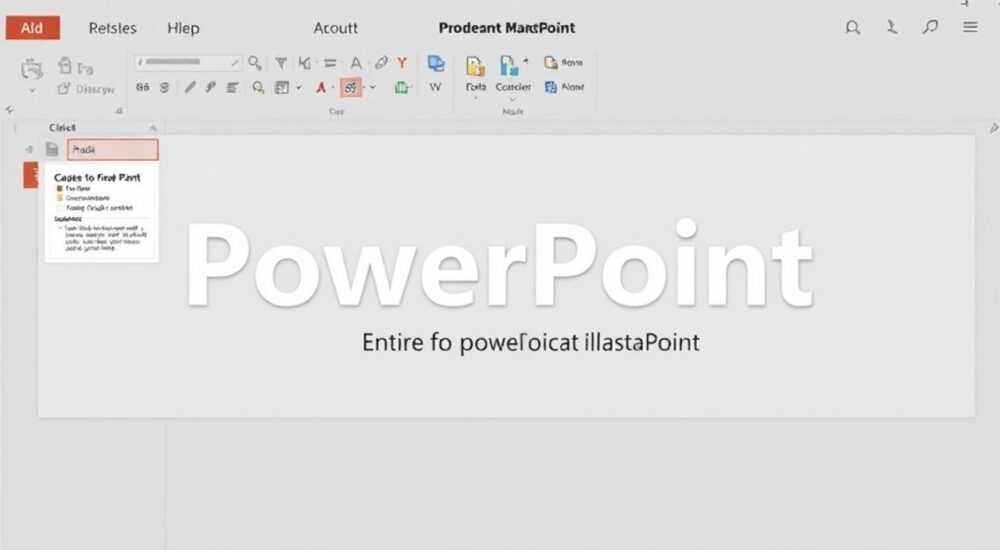The image size is (1000, 550).
Task: Expand the arrow under Concler
Action: [513, 100]
